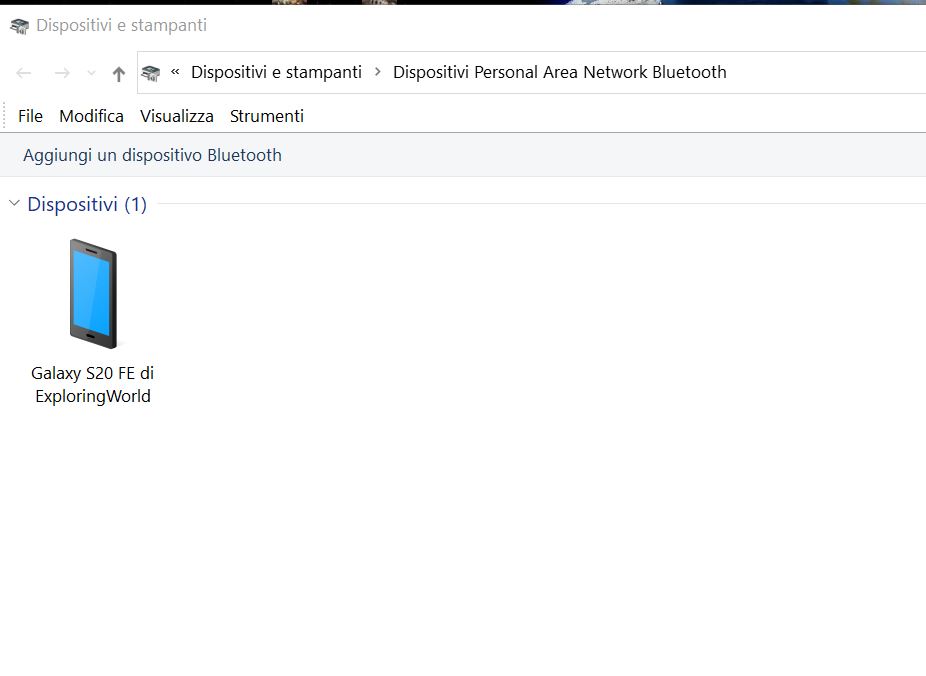Open recent locations dropdown arrow
Screen dimensions: 926x676
(x=91, y=73)
